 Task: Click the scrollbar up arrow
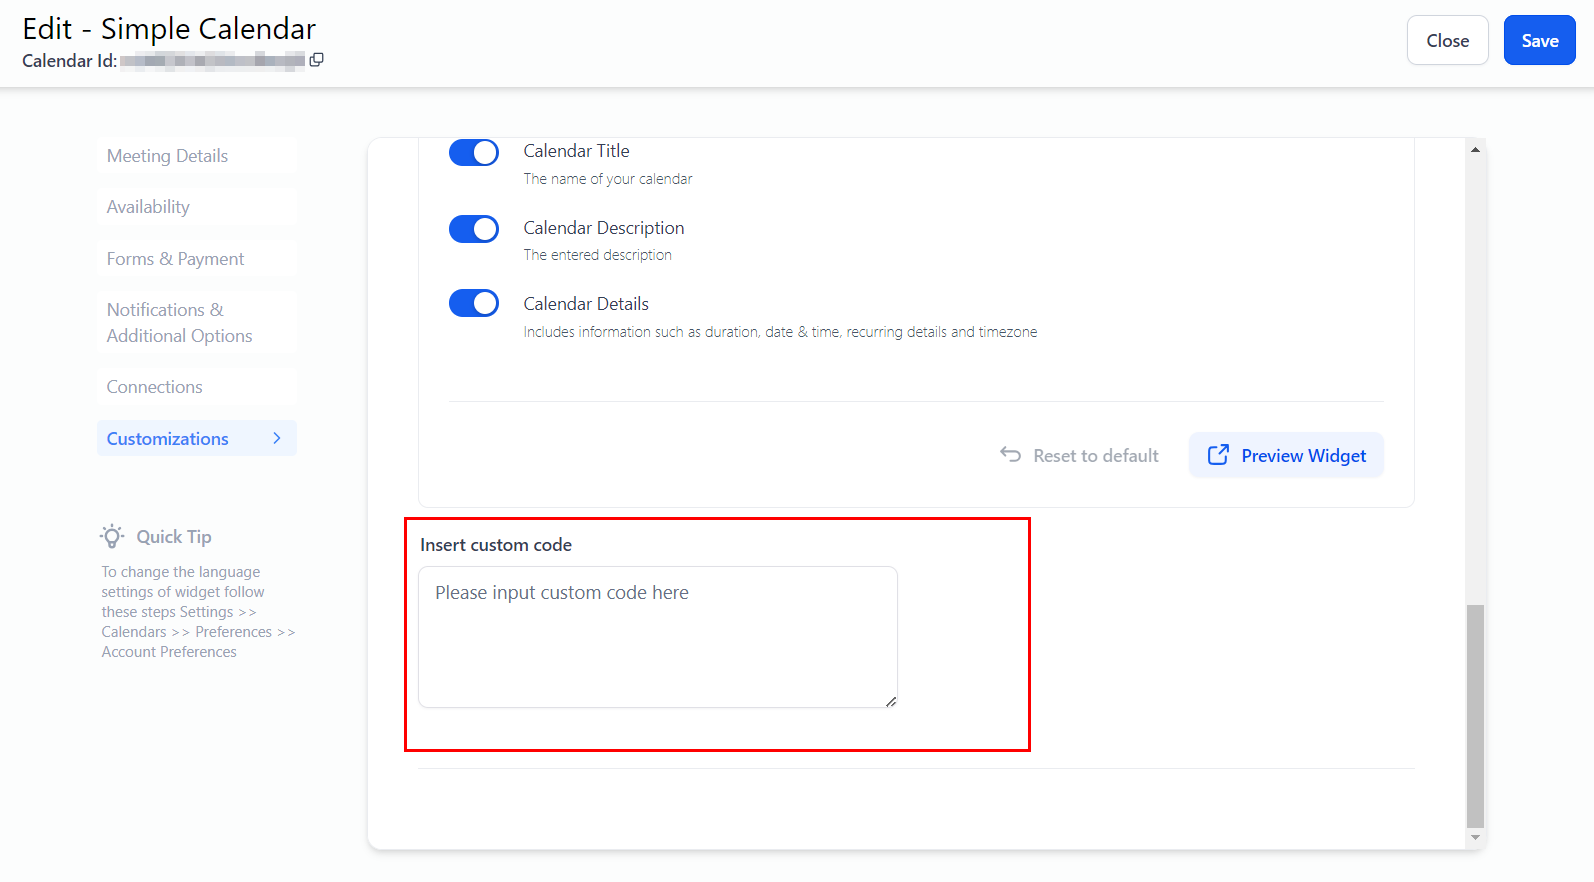click(1475, 150)
